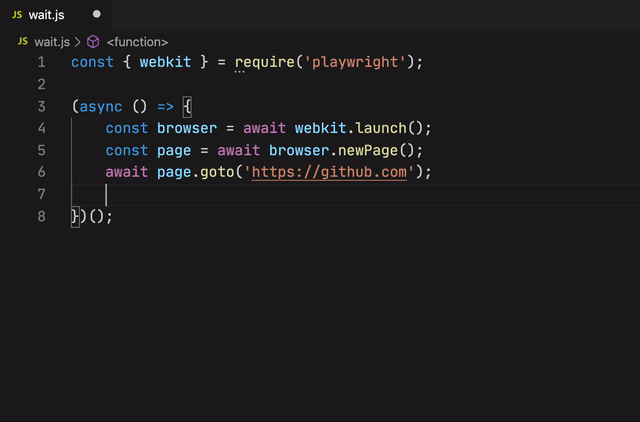Open wait.js in the breadcrumb bar

point(52,42)
